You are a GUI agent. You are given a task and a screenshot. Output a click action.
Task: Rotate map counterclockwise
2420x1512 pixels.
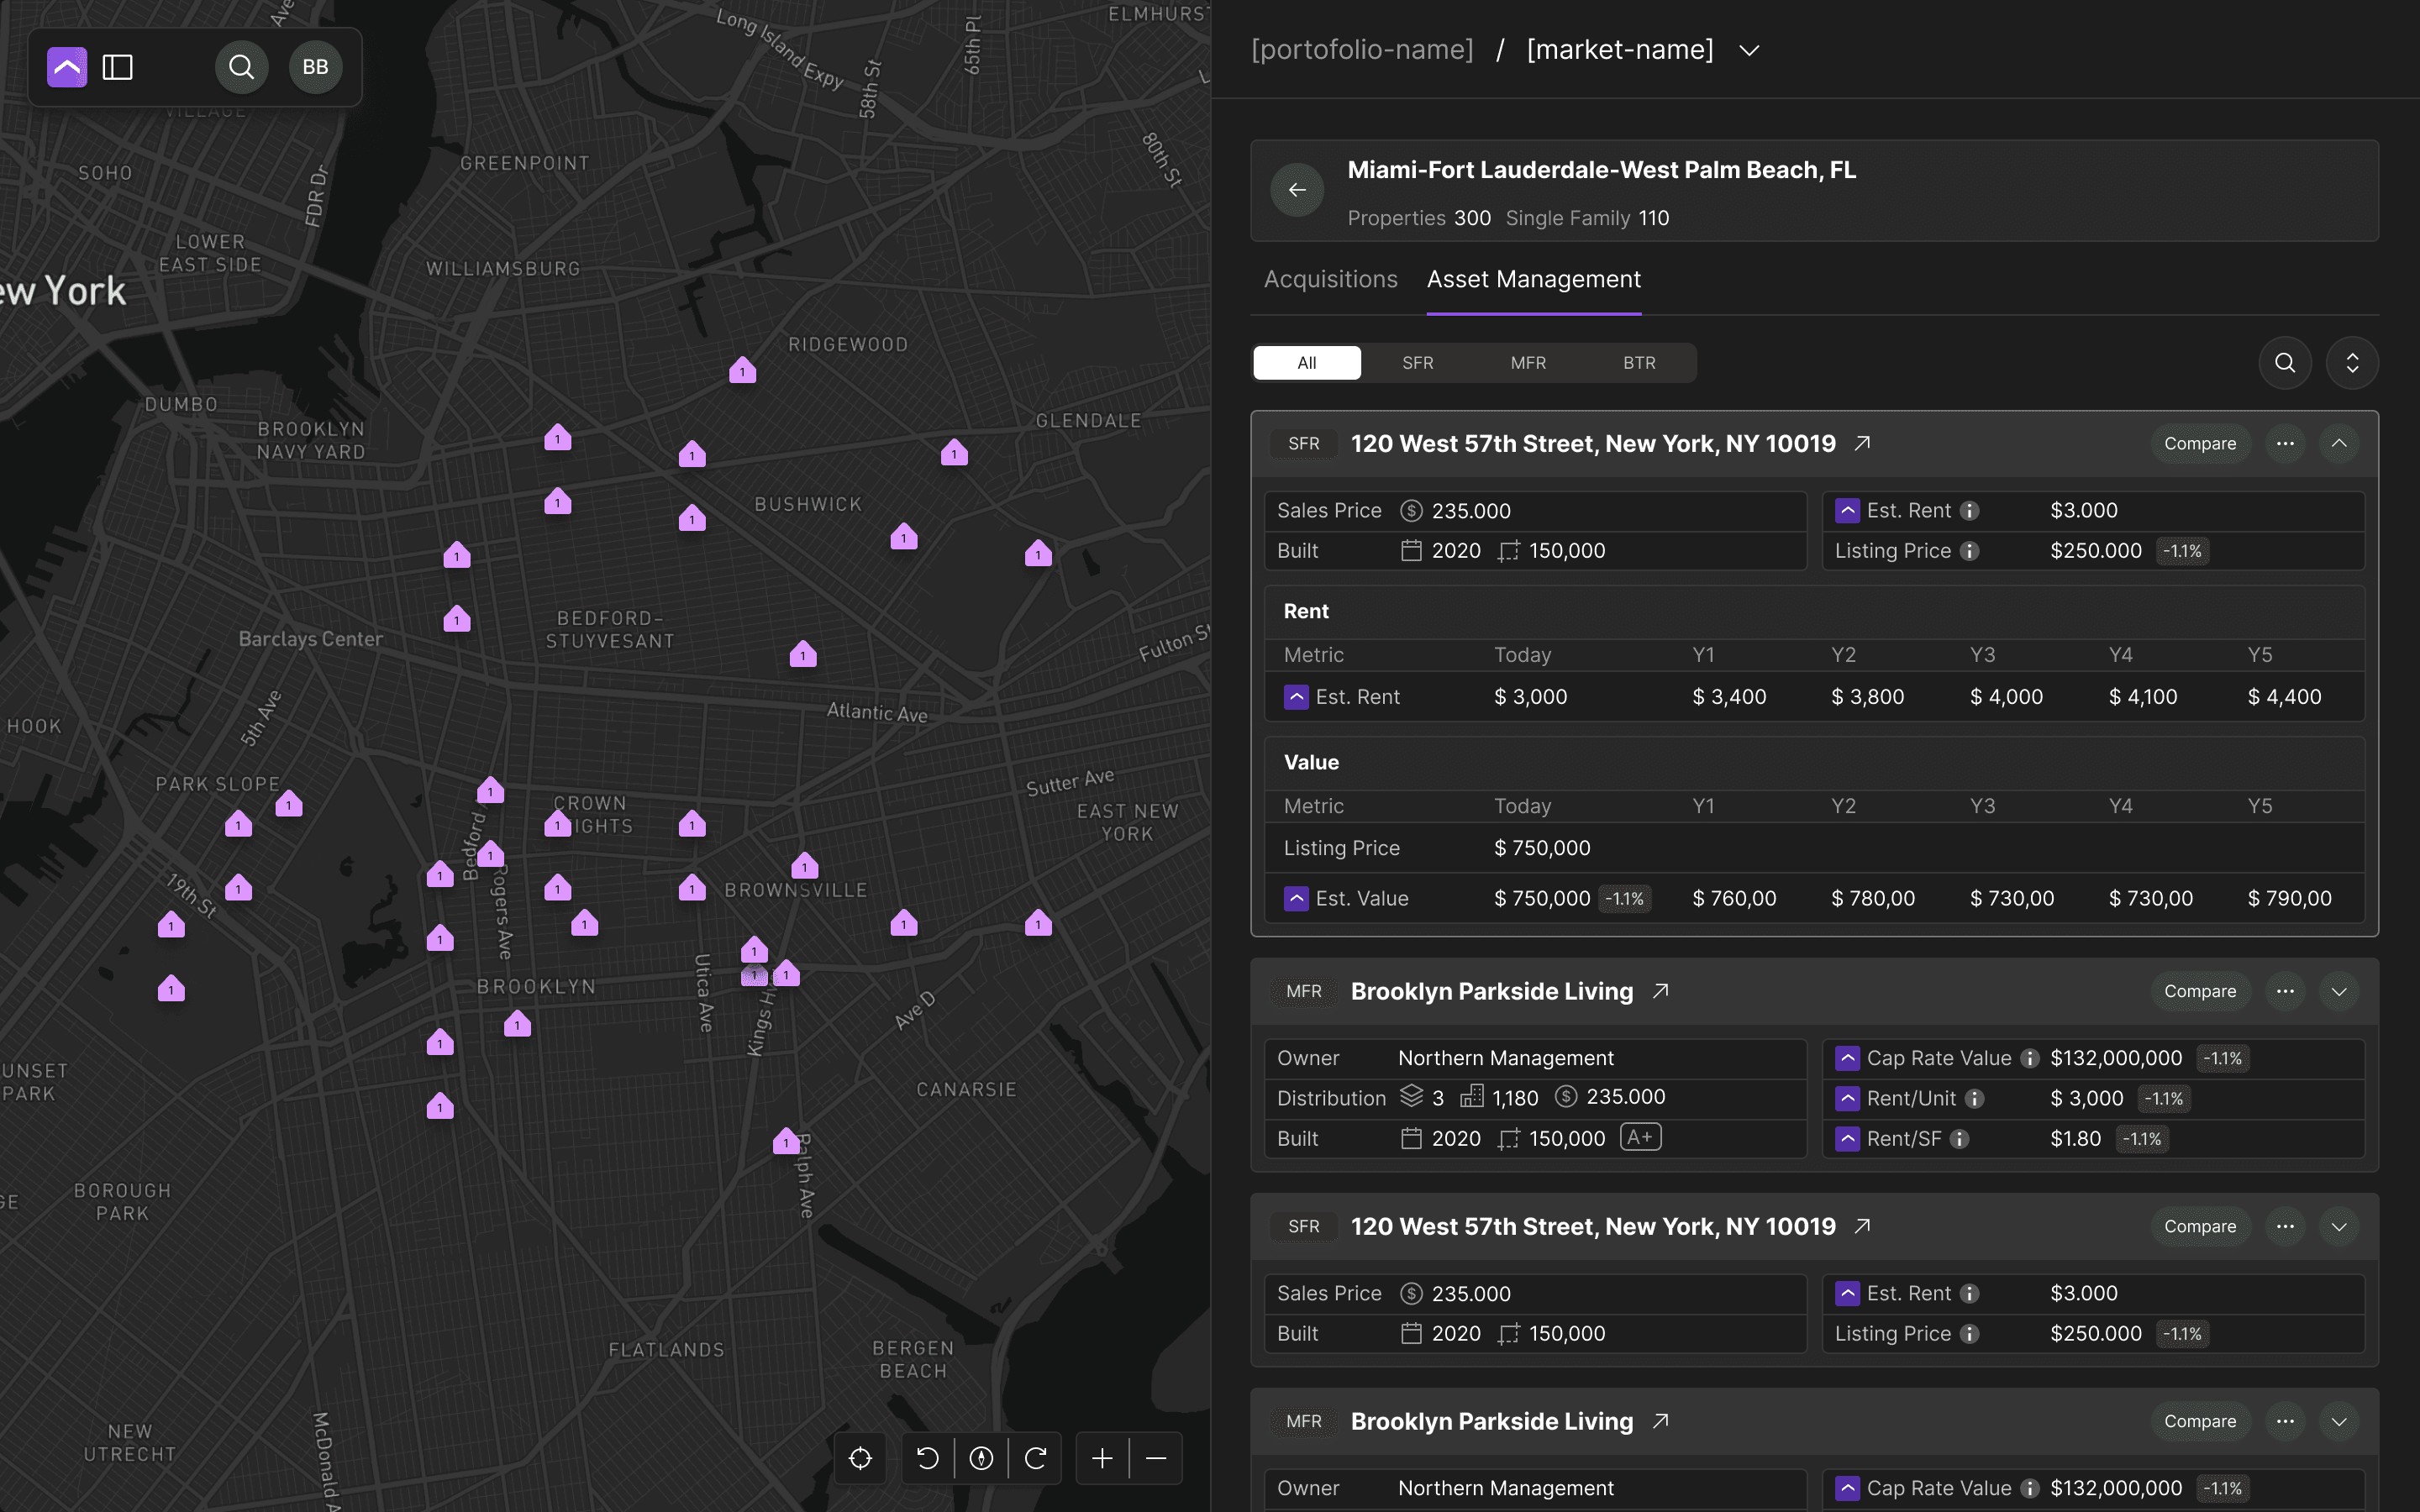click(928, 1458)
